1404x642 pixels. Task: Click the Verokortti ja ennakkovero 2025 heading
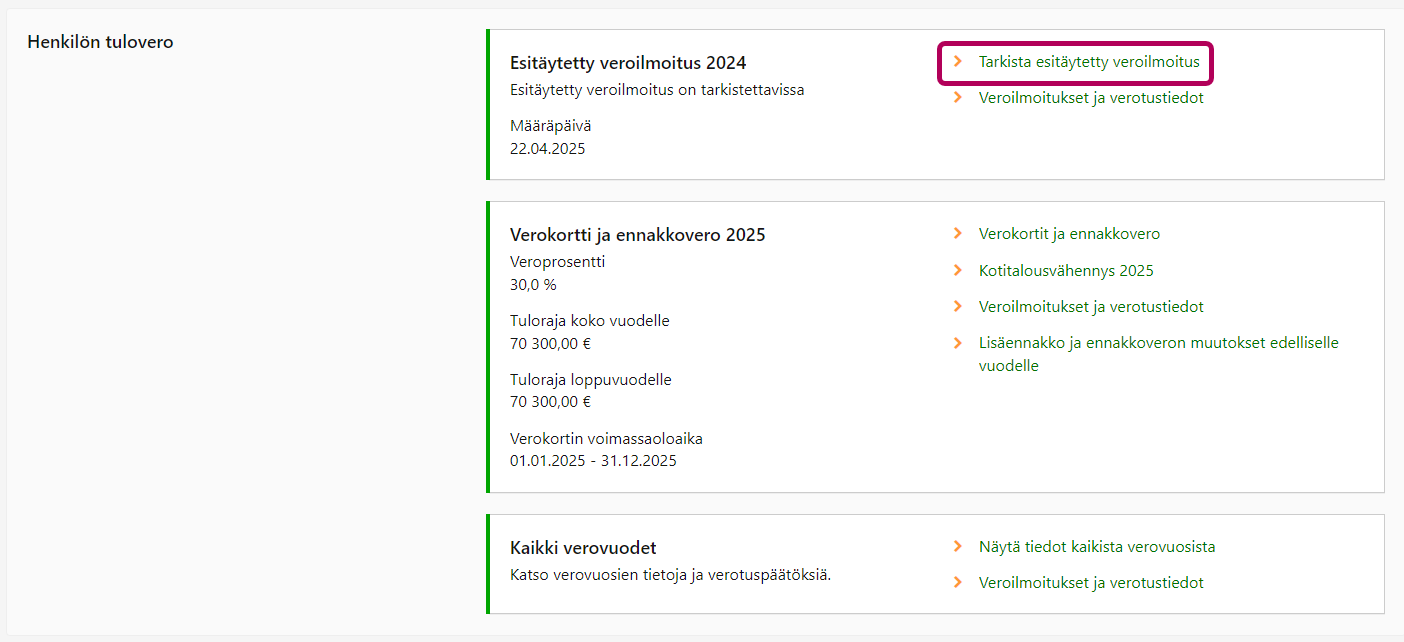point(637,235)
